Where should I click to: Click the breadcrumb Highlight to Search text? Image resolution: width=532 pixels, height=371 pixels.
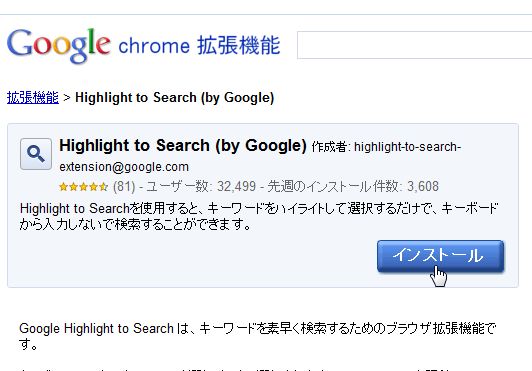(174, 98)
